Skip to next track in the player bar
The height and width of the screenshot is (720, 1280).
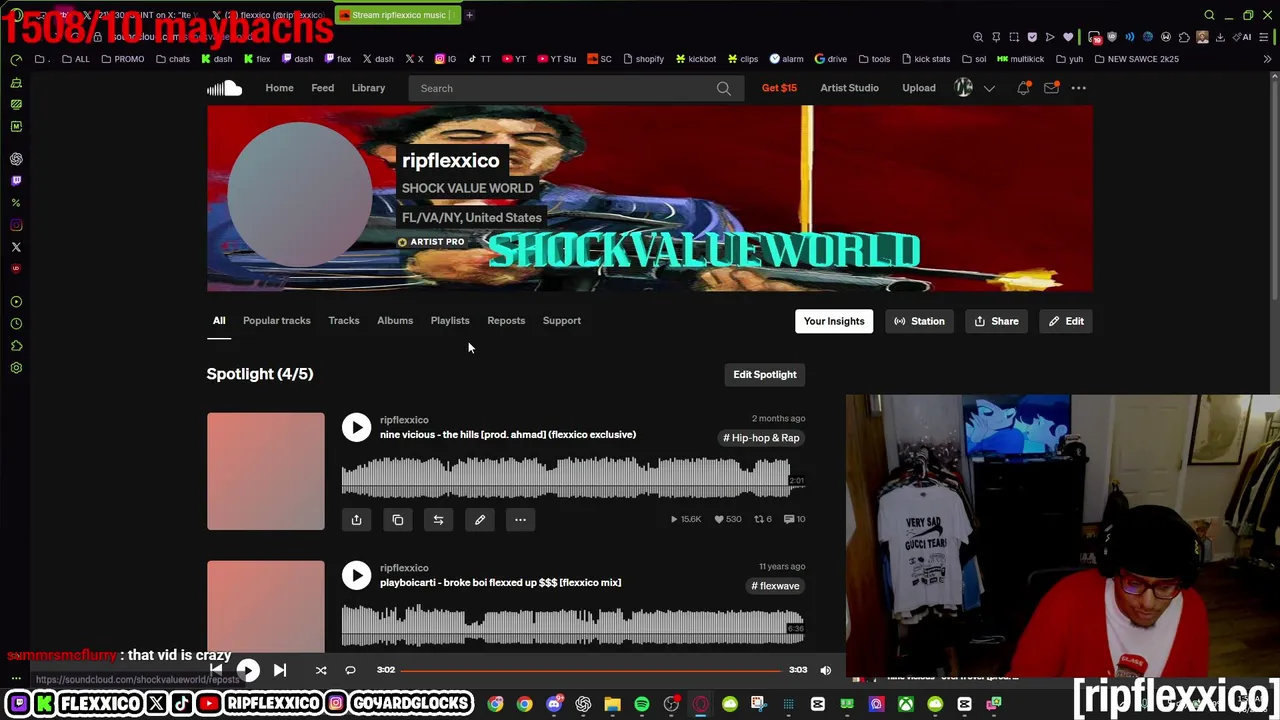coord(280,670)
